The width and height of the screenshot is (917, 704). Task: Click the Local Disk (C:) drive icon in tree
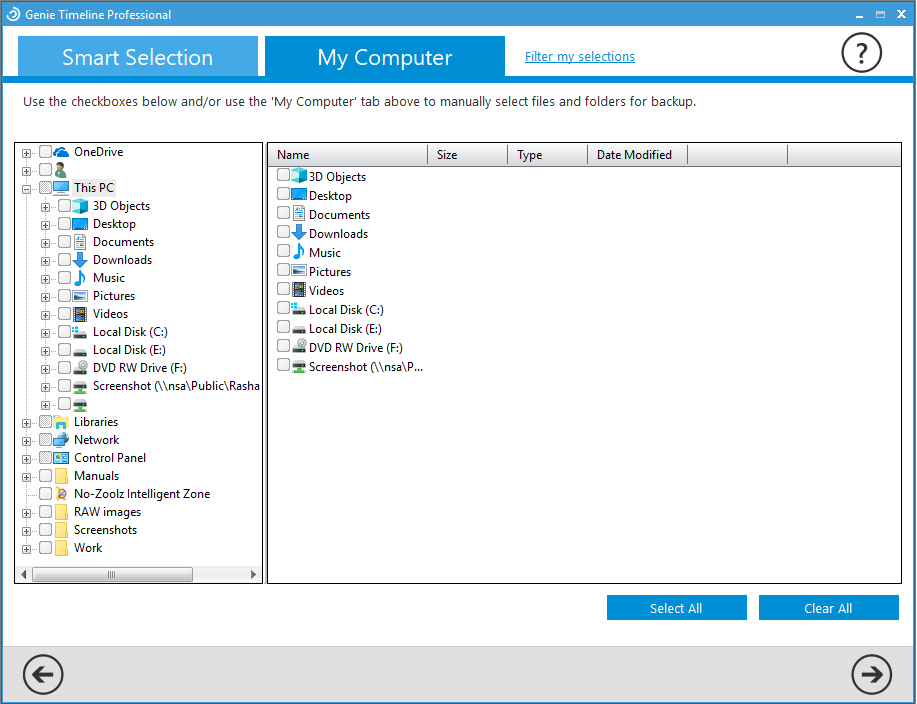tap(80, 332)
